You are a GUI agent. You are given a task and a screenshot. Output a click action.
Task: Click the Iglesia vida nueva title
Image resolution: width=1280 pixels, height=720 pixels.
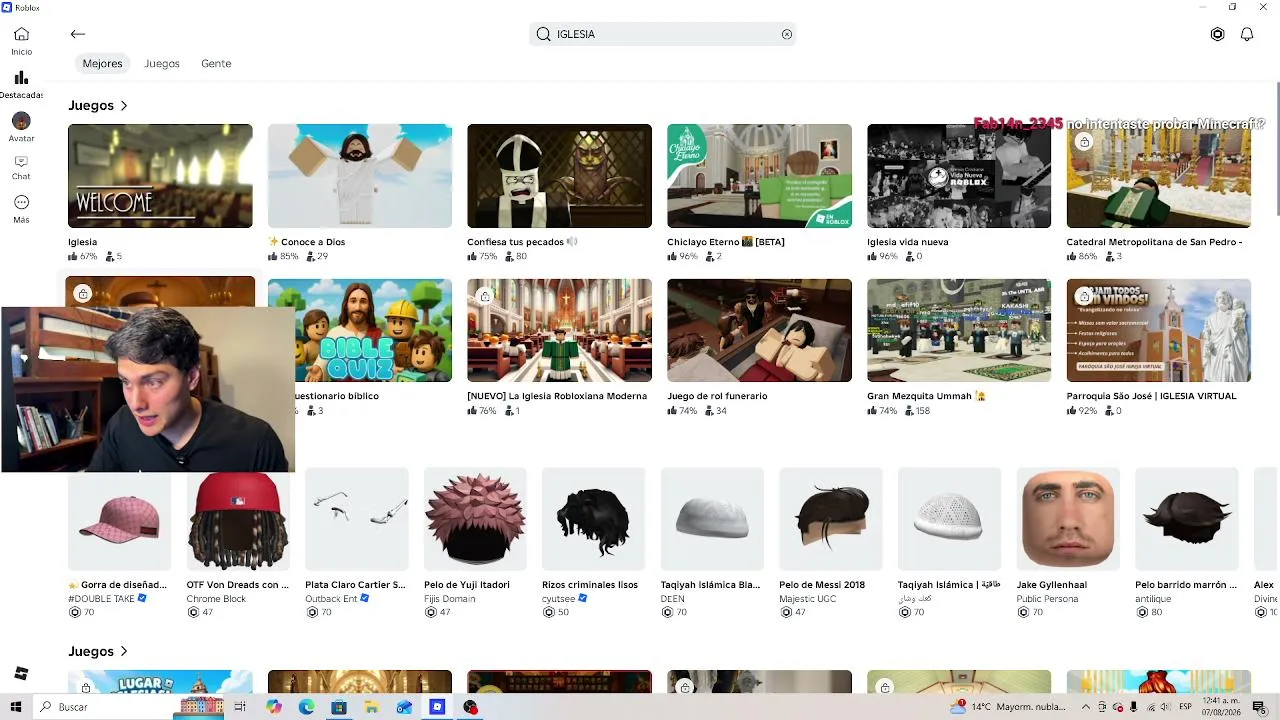click(x=908, y=242)
